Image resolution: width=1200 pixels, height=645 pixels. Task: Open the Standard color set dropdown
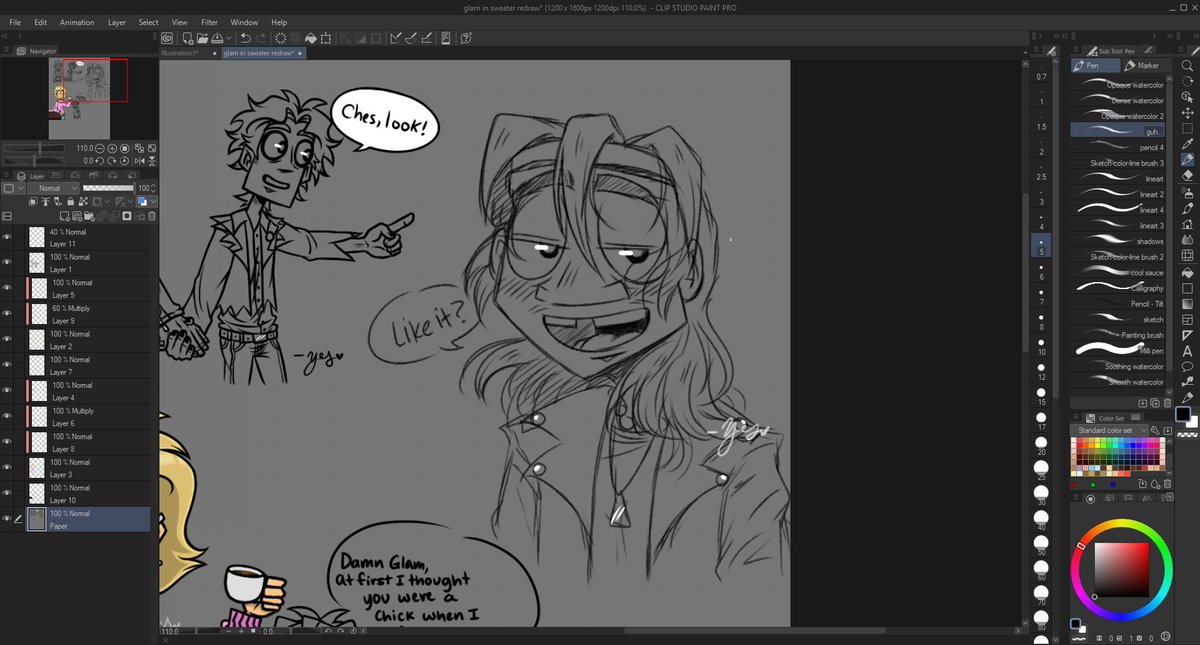pos(1107,430)
